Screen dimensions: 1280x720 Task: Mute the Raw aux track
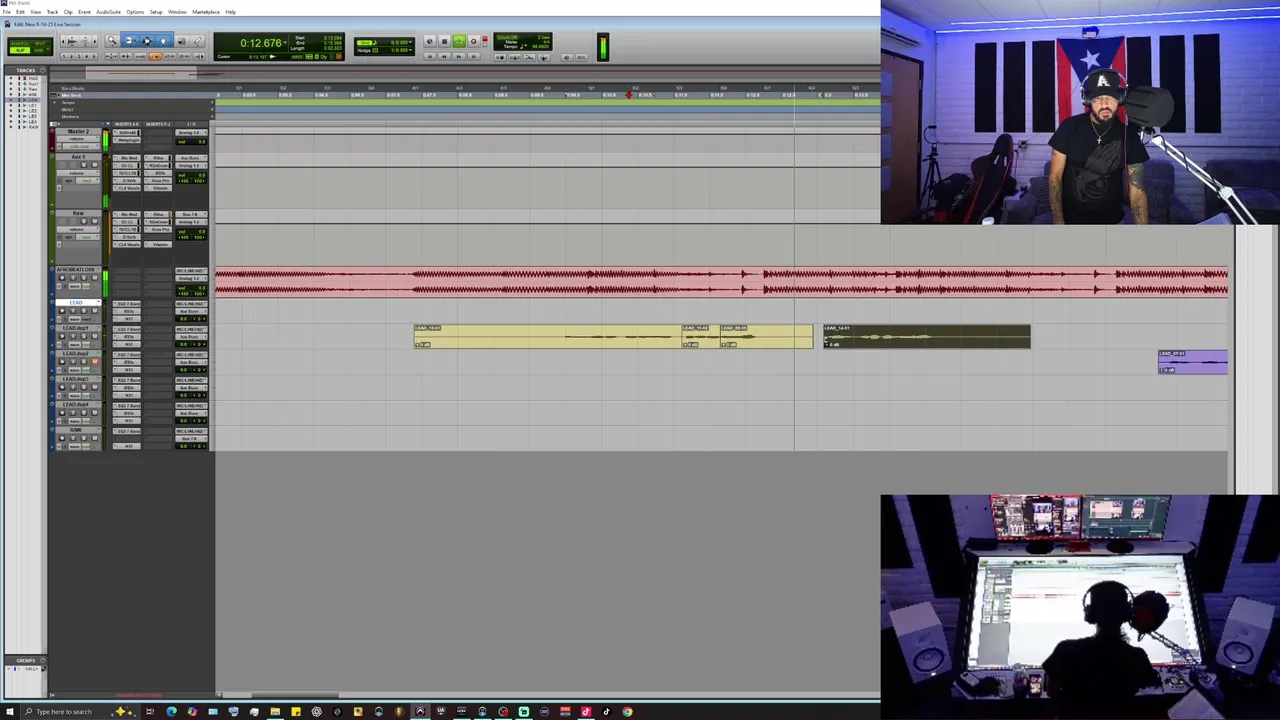(94, 221)
